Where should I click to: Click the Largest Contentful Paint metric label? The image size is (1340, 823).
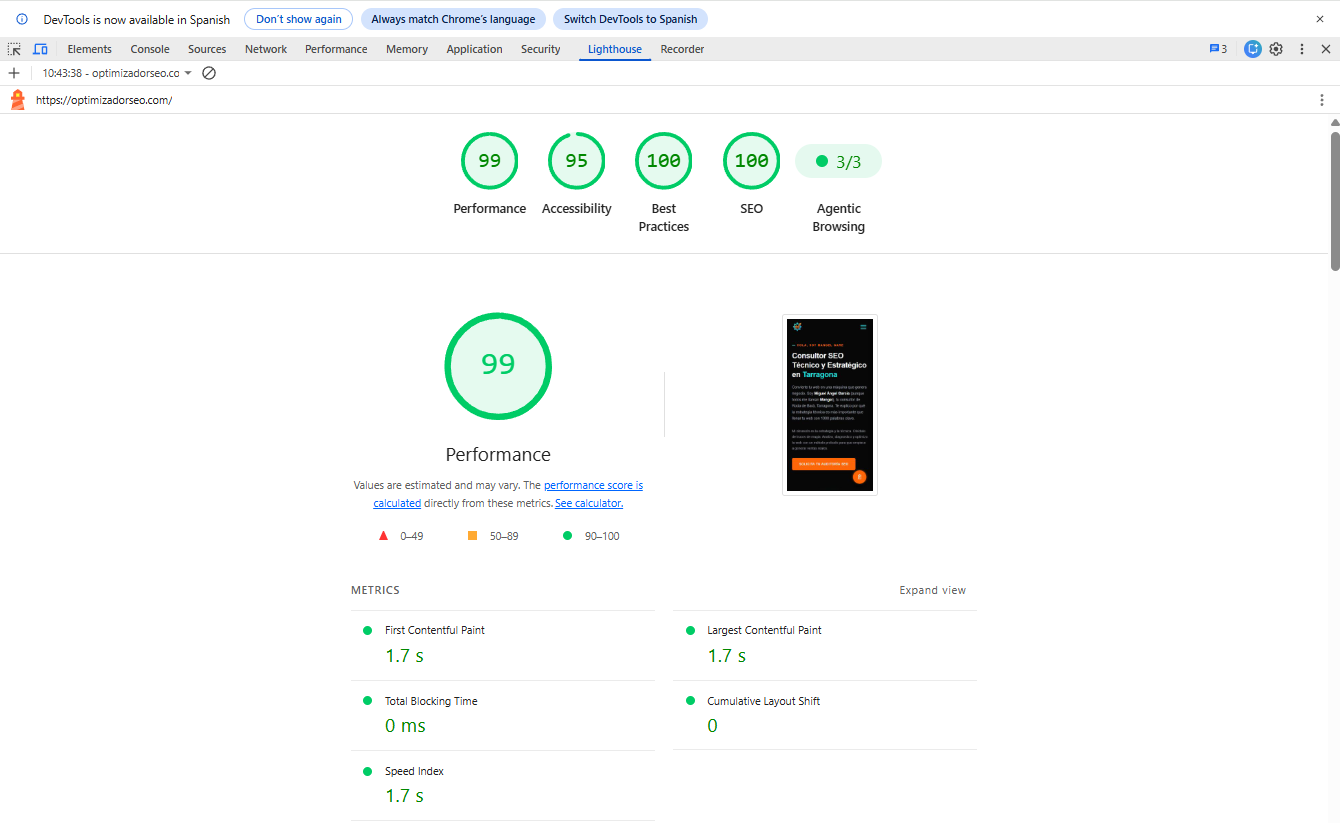pos(764,630)
